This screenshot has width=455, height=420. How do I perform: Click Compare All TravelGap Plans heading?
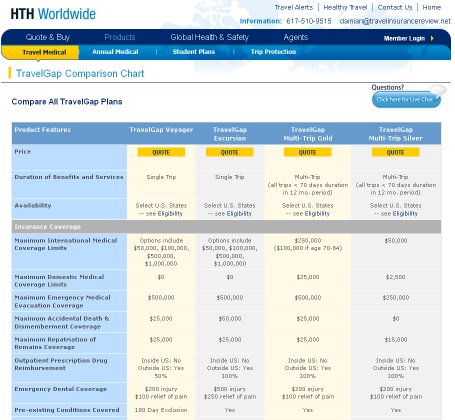67,102
